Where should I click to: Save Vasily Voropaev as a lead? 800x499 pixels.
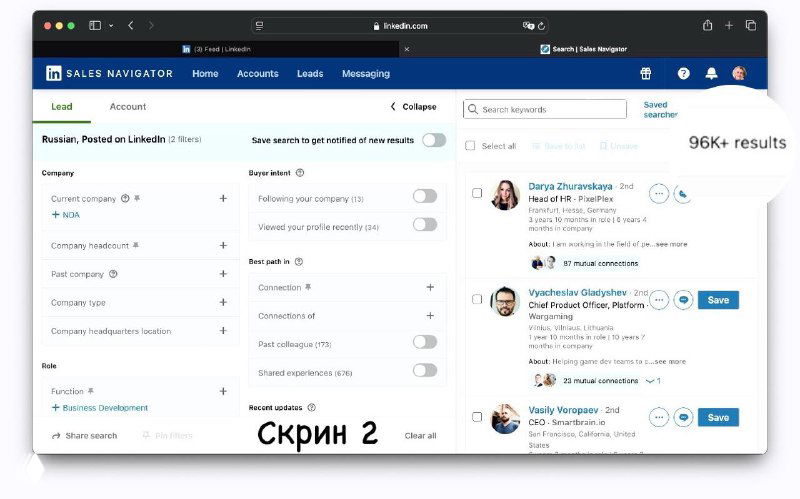pos(718,417)
